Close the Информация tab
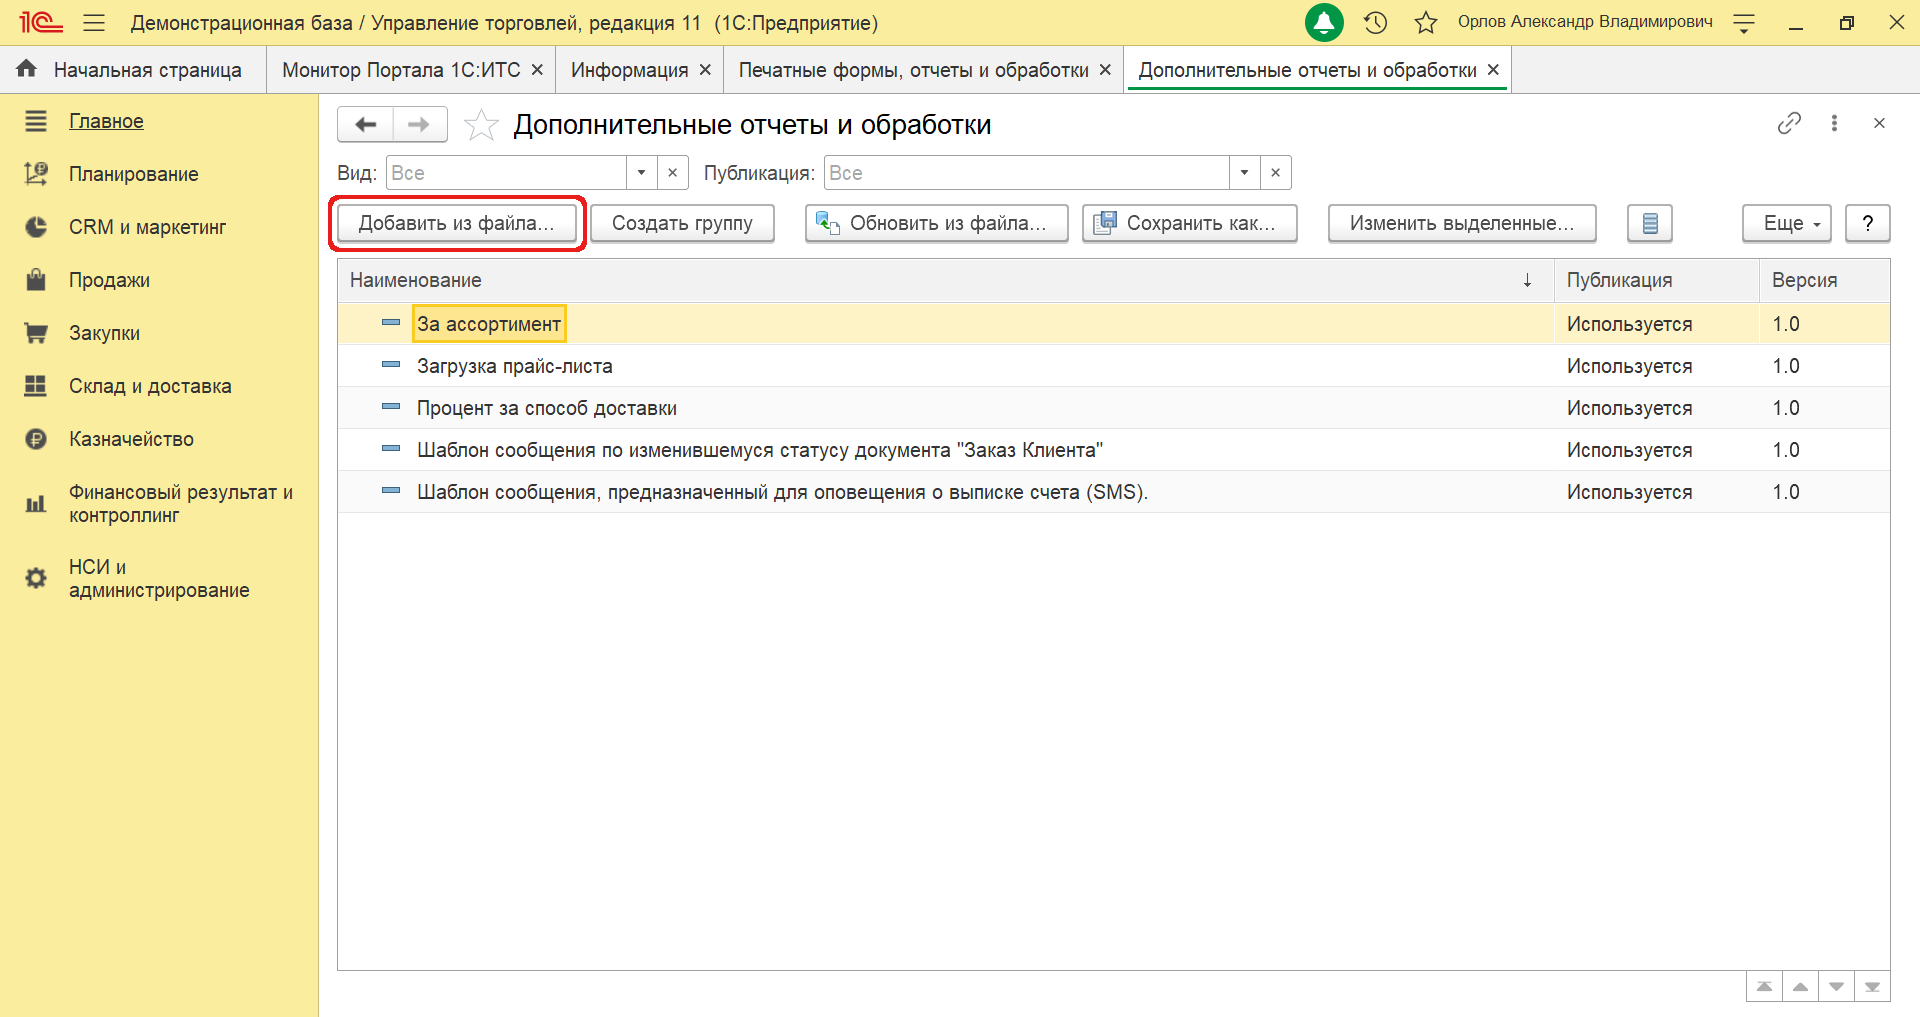 point(705,70)
